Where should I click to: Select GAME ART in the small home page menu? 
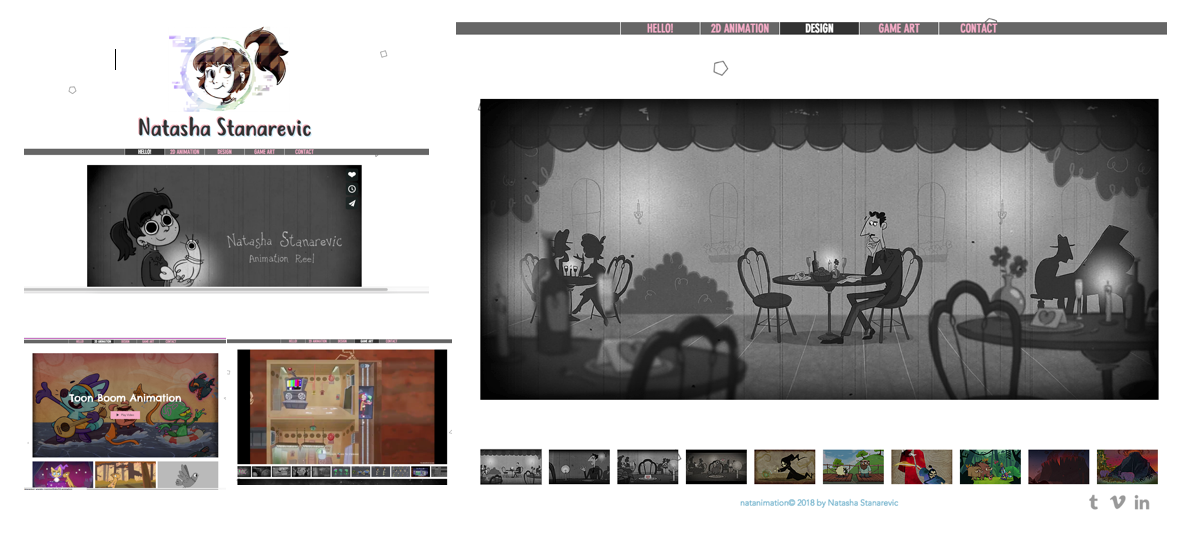[x=265, y=152]
